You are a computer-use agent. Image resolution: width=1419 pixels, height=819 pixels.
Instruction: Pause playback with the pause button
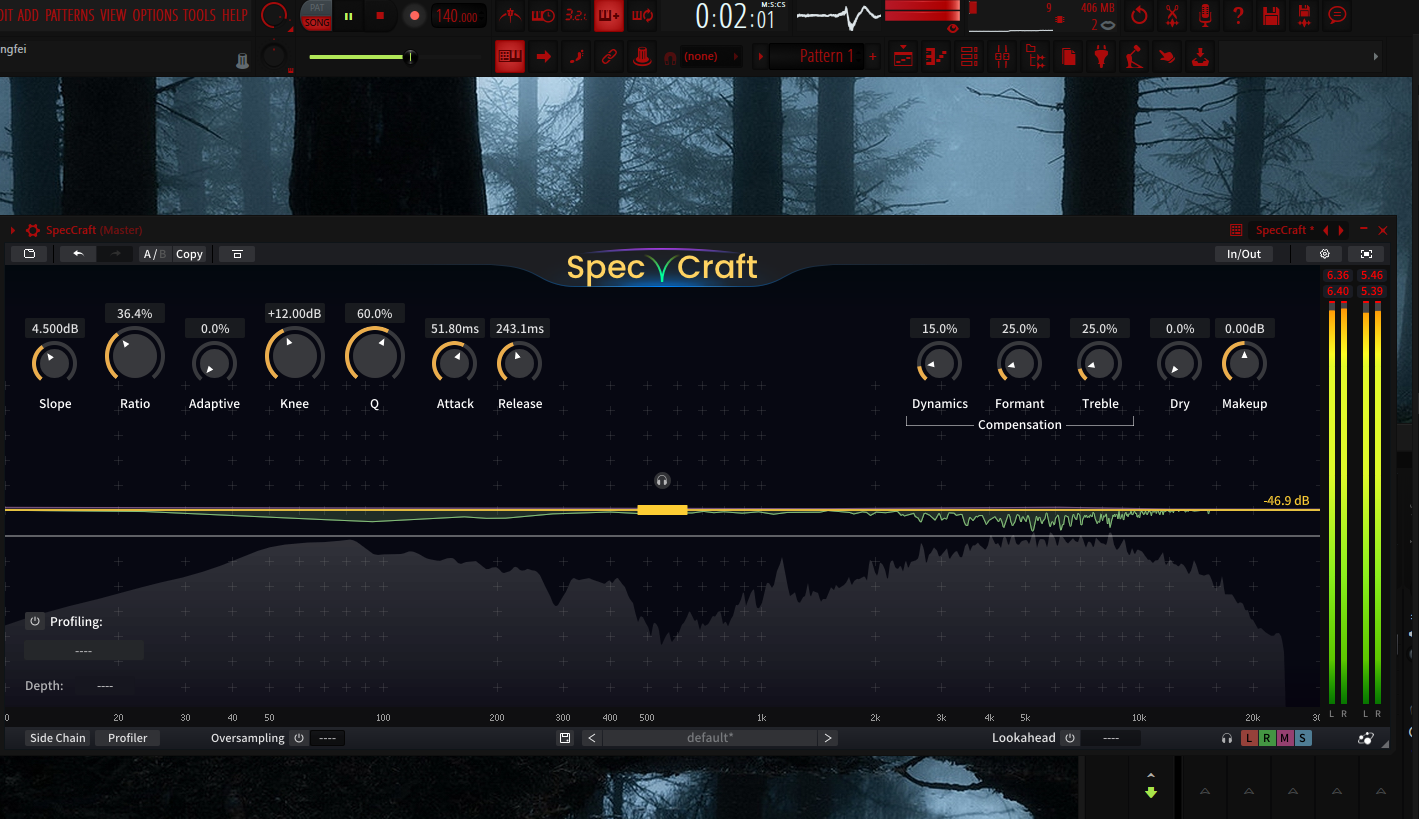pyautogui.click(x=349, y=16)
